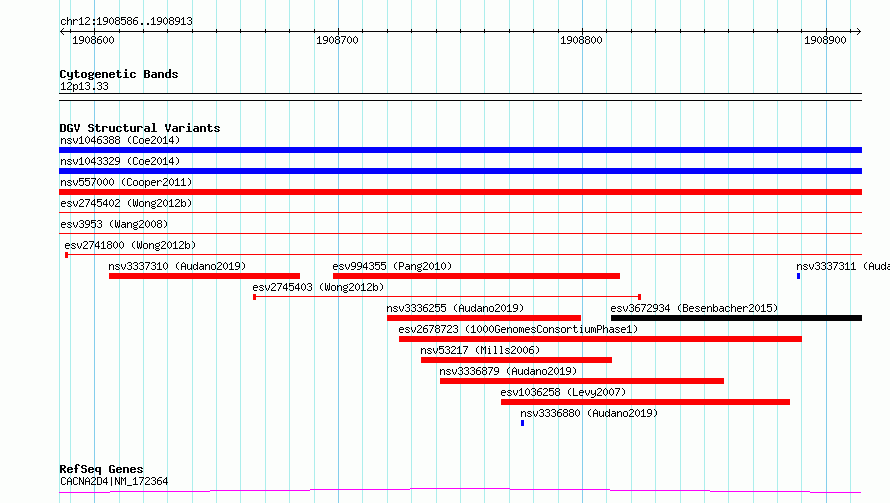Click the esv2741800 (Wong2012b) label
Screen dimensions: 890x503
click(130, 245)
